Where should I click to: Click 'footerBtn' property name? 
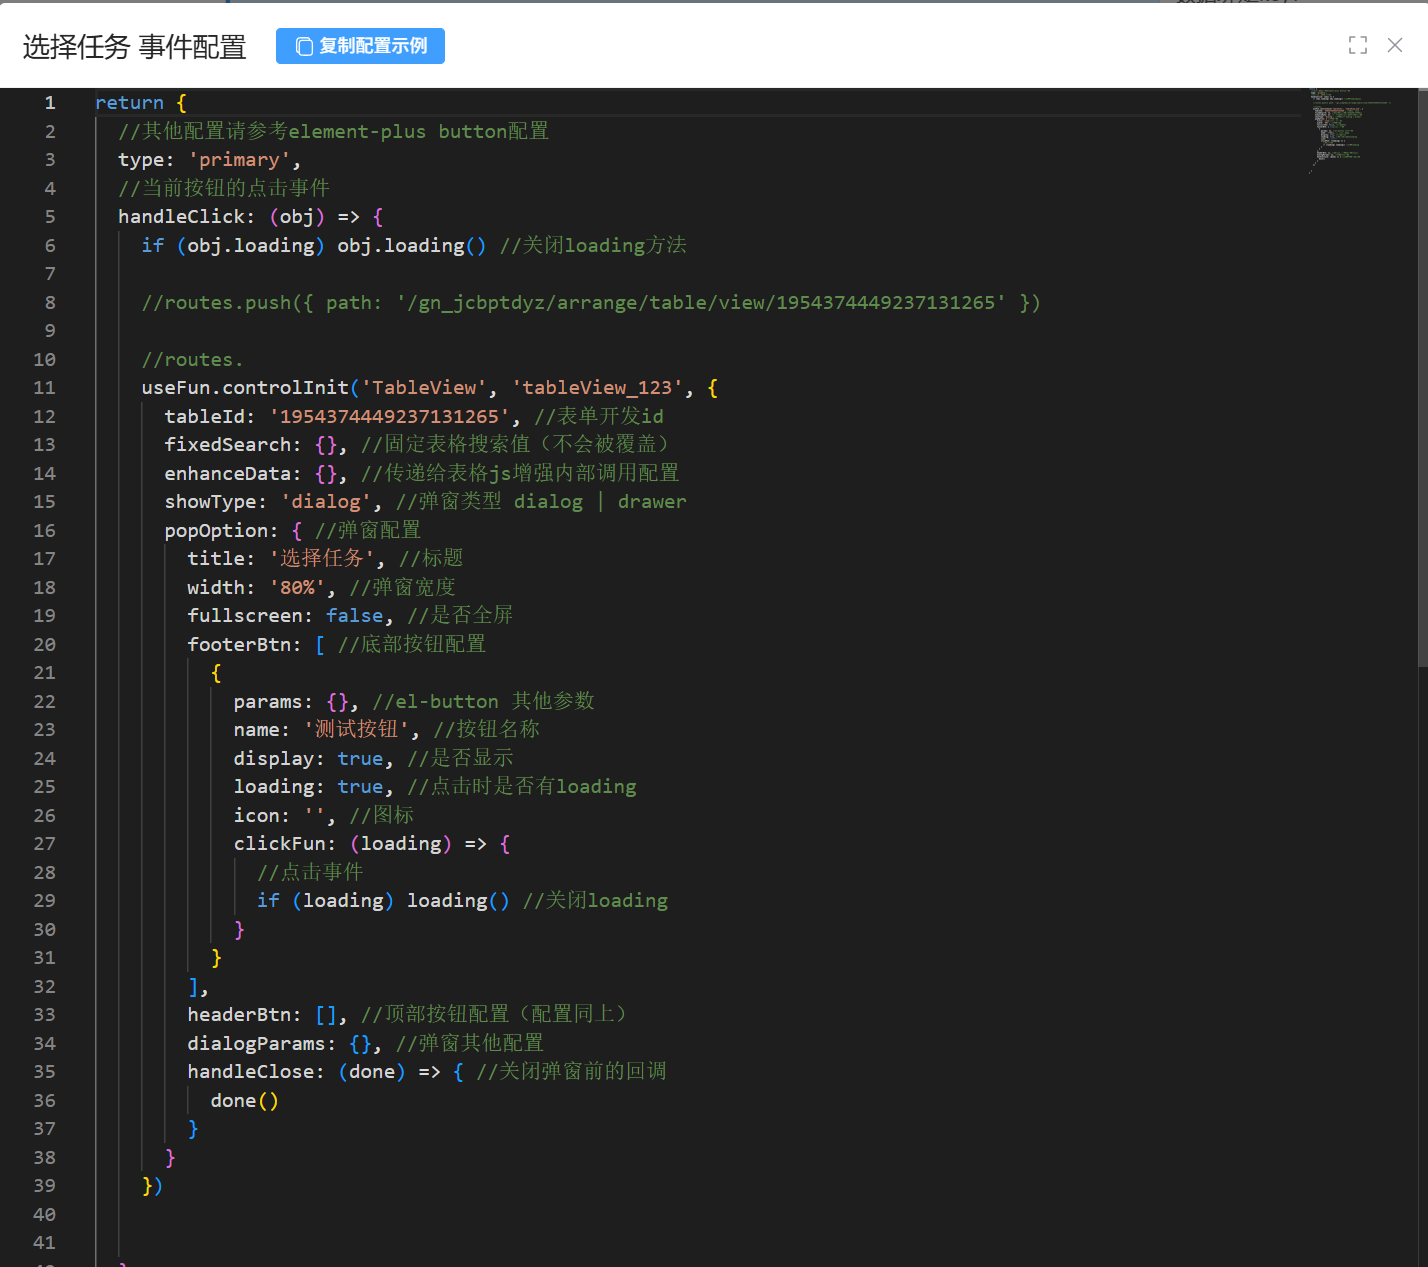coord(239,644)
